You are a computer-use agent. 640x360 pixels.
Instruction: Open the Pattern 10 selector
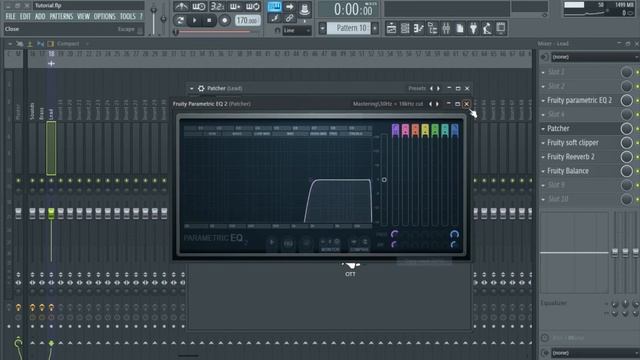click(349, 28)
